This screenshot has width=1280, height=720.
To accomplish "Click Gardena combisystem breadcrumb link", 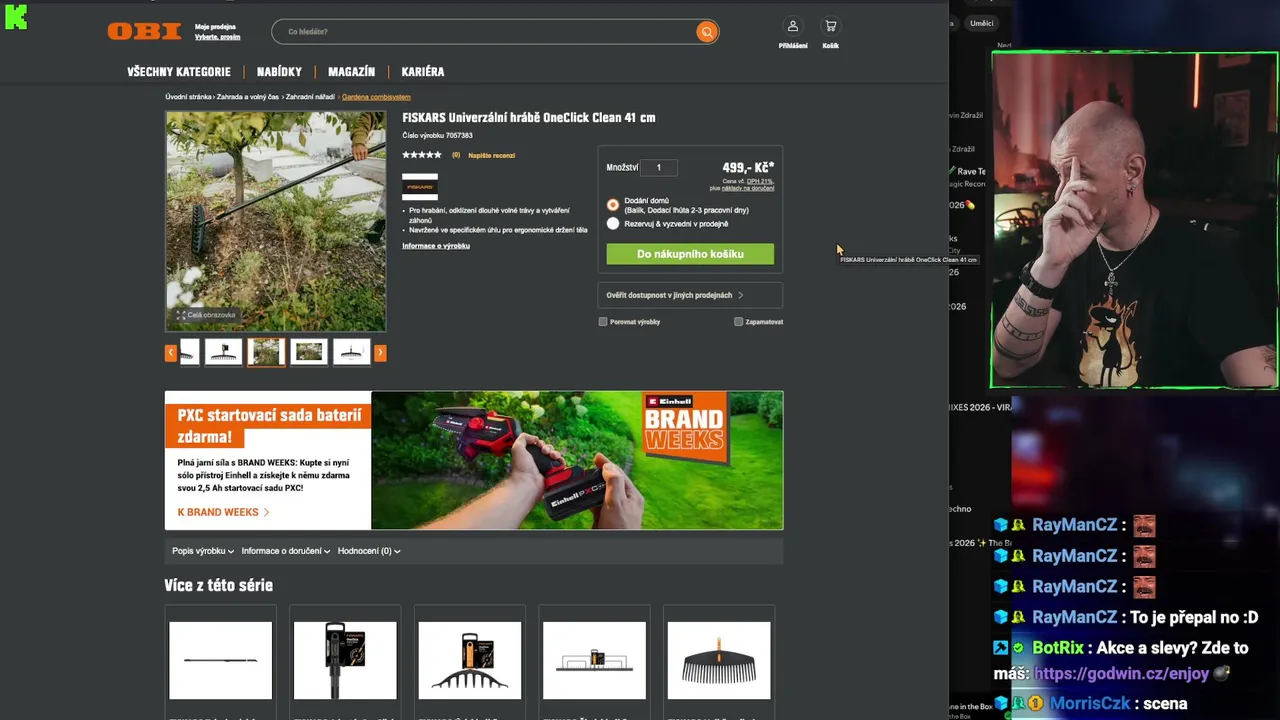I will (376, 97).
